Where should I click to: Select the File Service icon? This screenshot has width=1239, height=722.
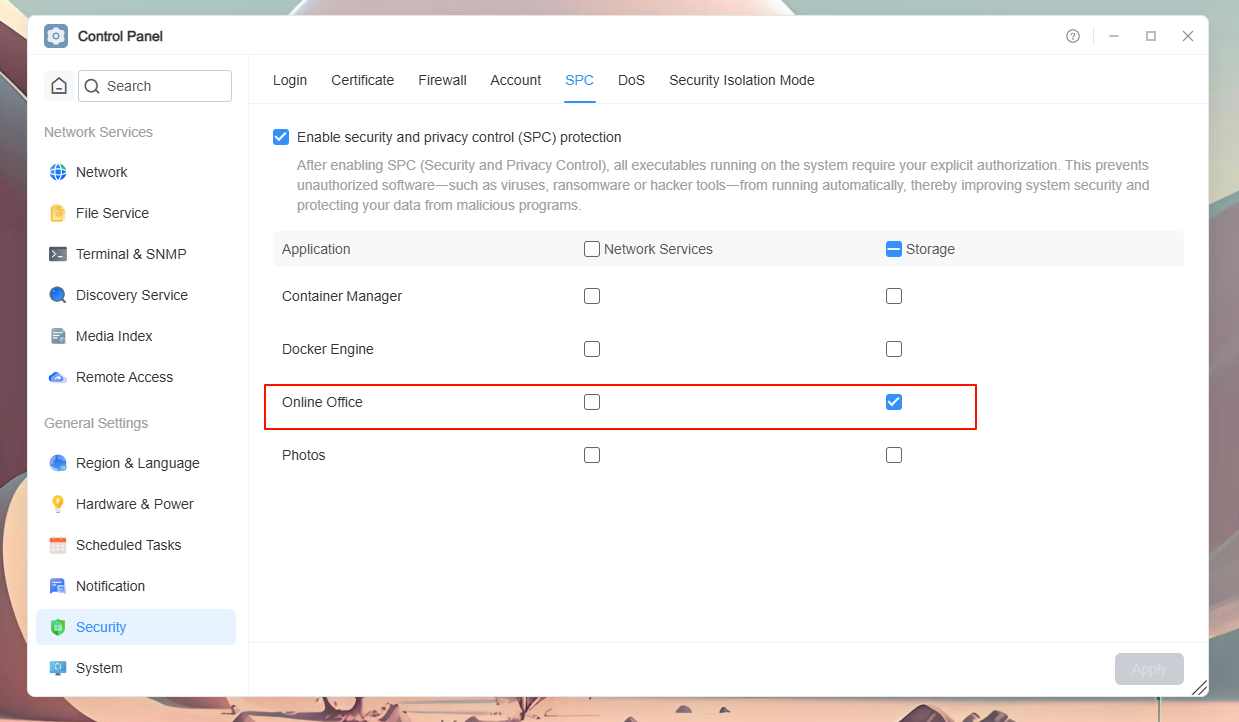[58, 213]
